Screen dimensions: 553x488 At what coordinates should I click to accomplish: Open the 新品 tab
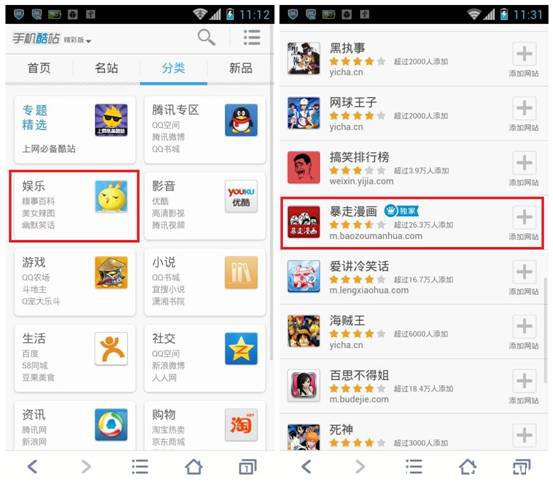[x=241, y=68]
